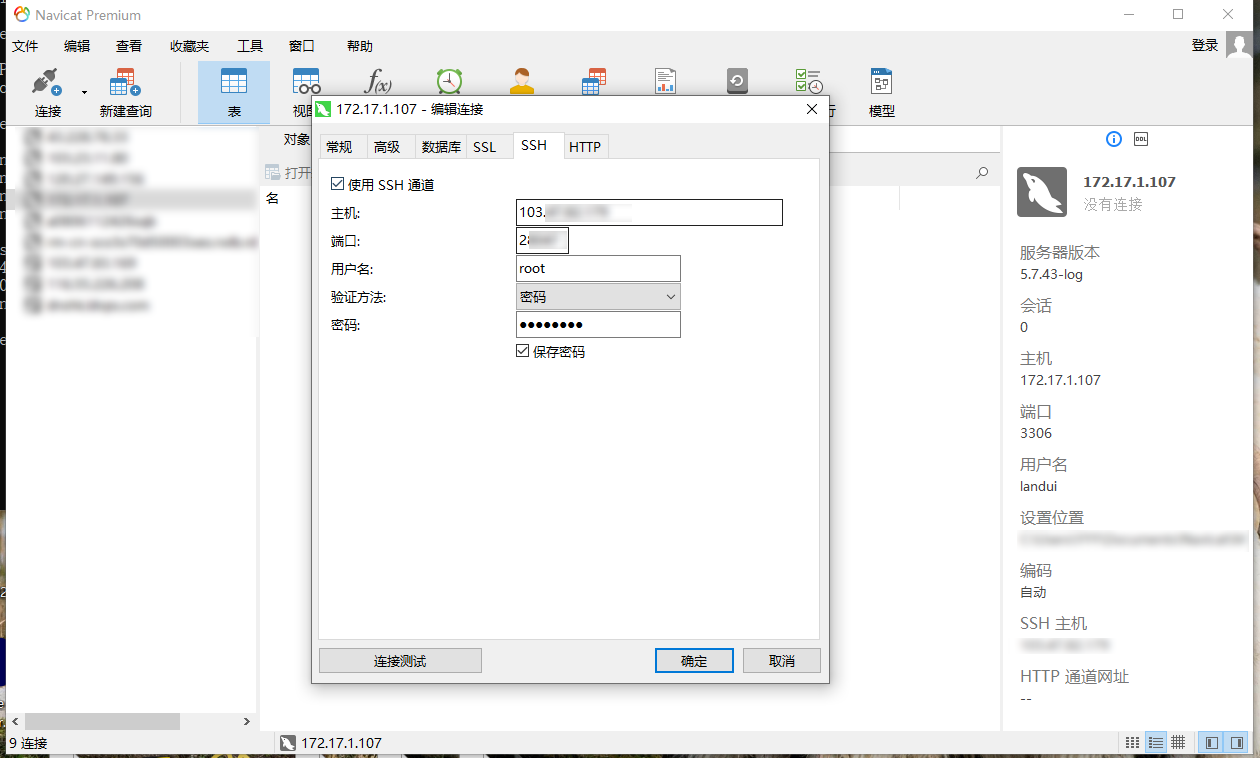Click the sidebar scrollbar right arrow

point(247,721)
